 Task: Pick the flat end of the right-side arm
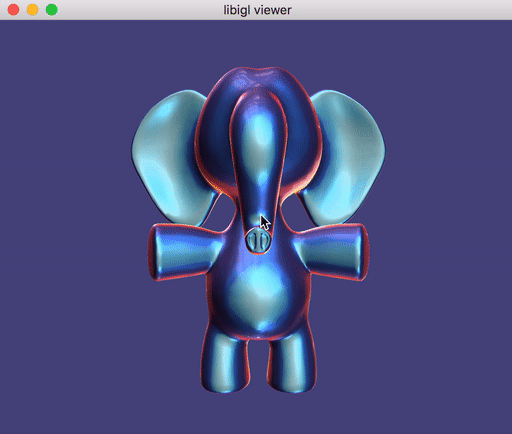coord(363,252)
